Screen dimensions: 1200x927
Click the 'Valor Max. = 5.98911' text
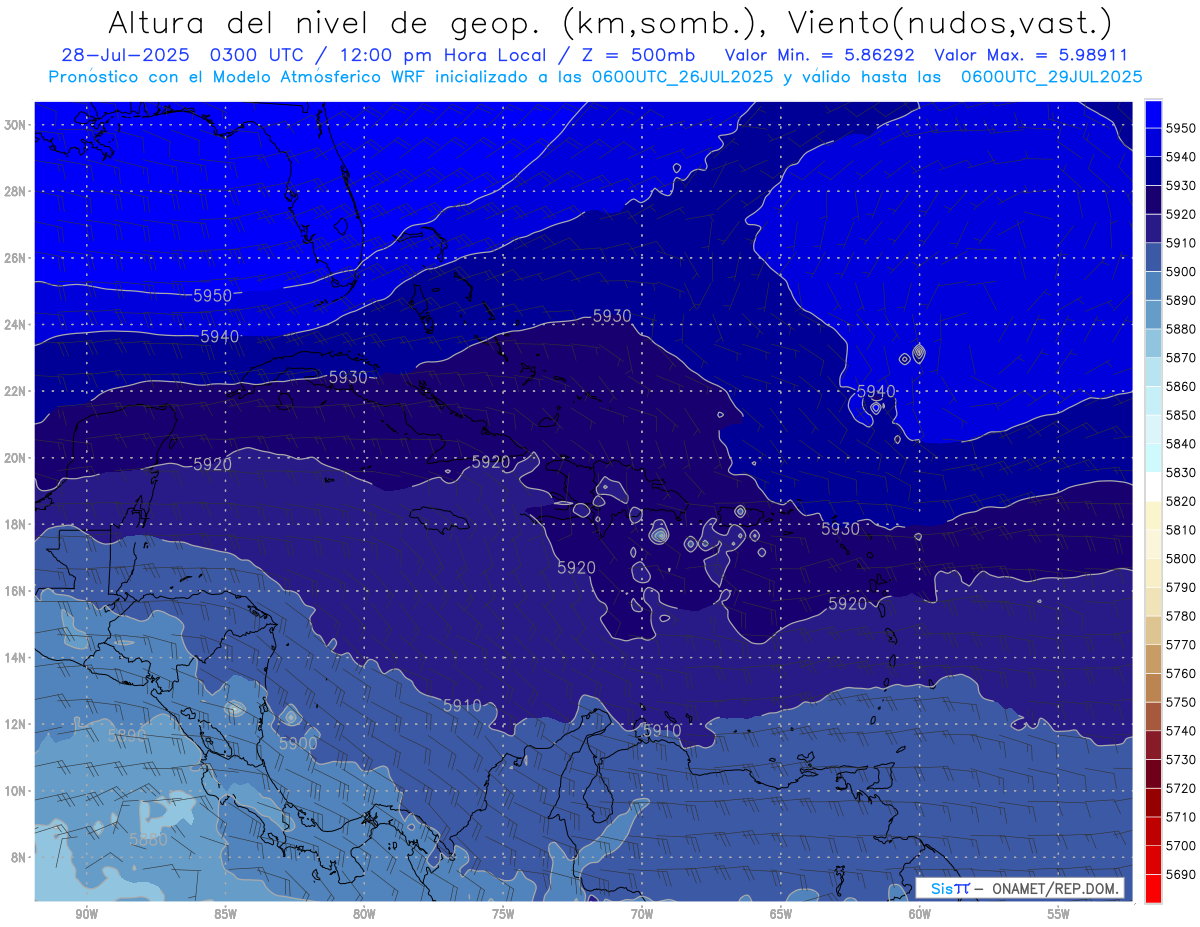coord(1029,55)
